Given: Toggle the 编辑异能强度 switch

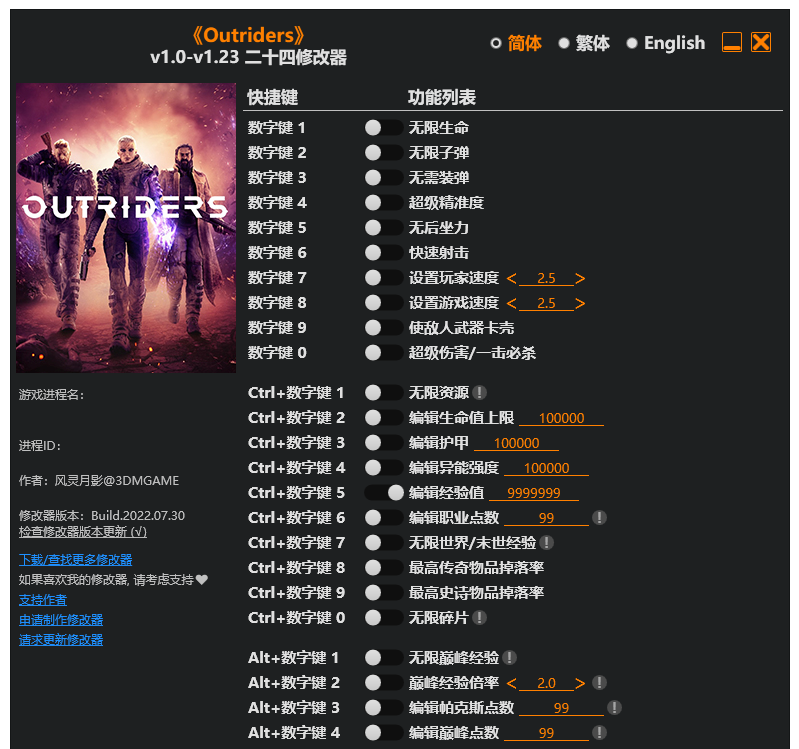Looking at the screenshot, I should click(384, 467).
